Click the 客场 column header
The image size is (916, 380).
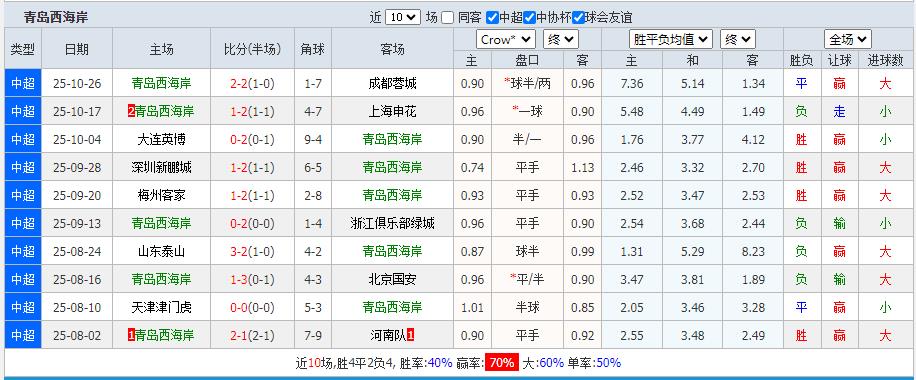(392, 49)
